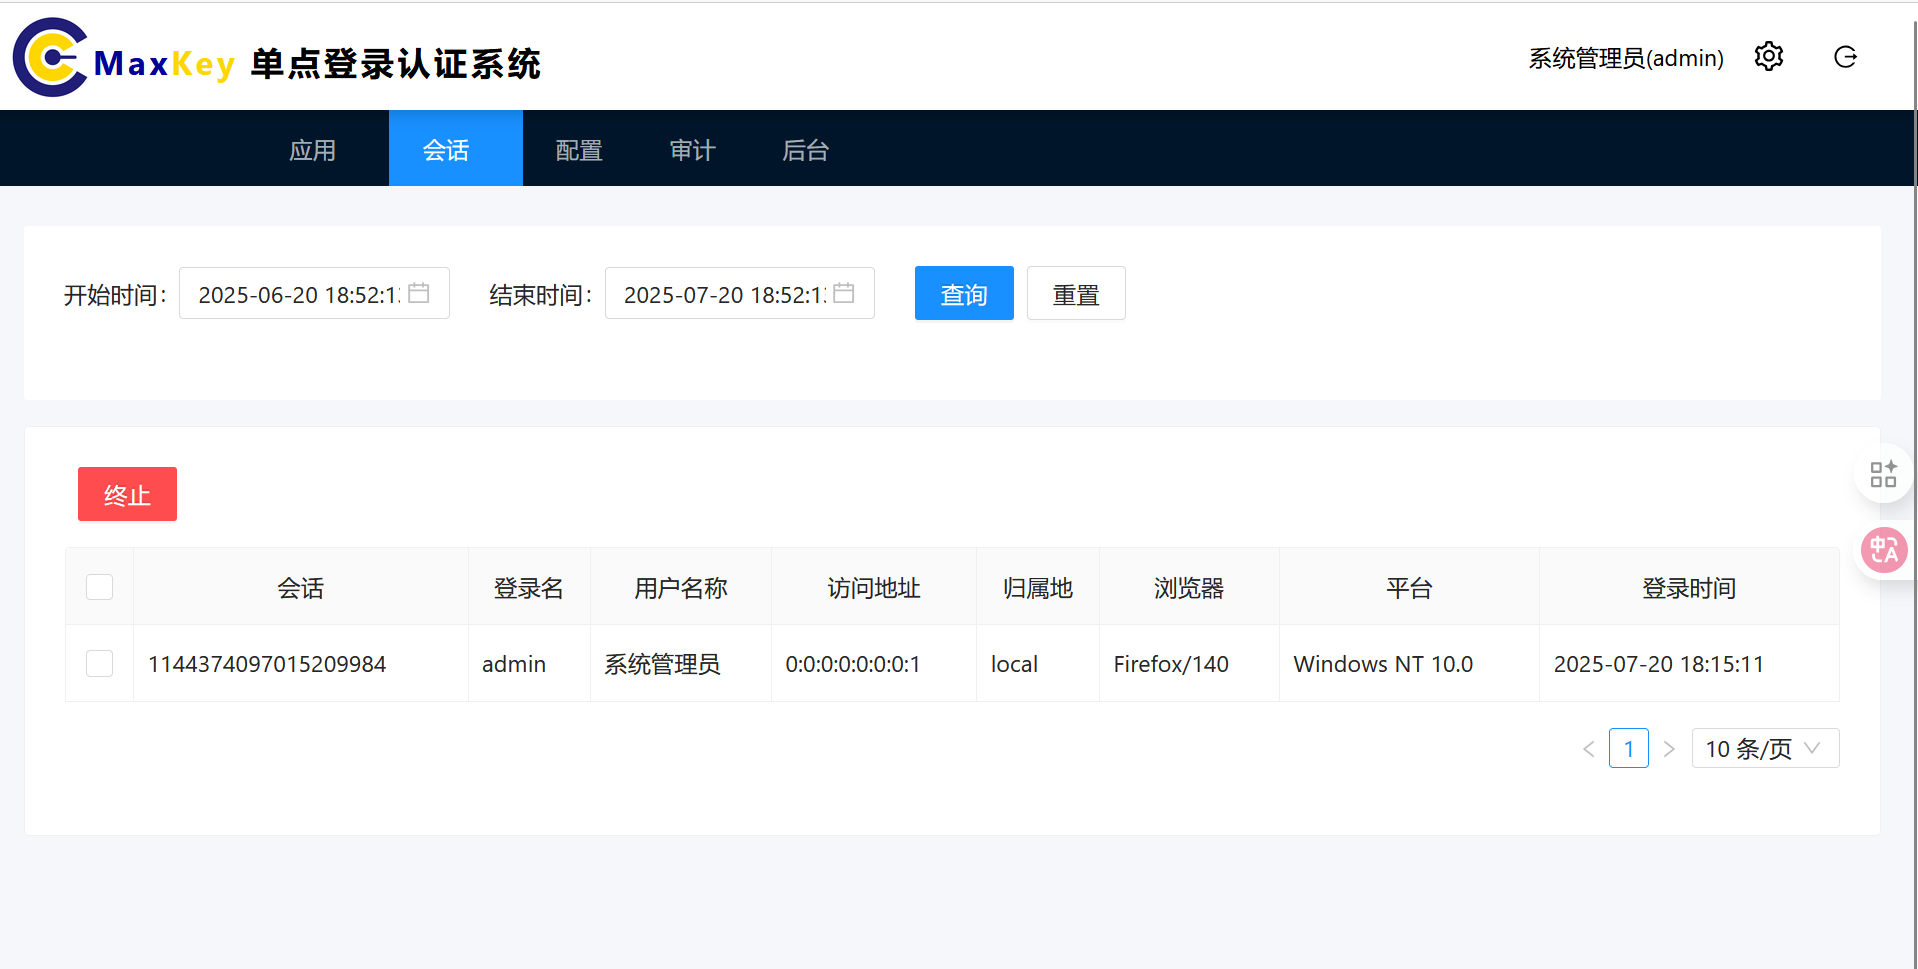This screenshot has height=969, width=1918.
Task: Click the floating widget layout icon
Action: click(x=1883, y=473)
